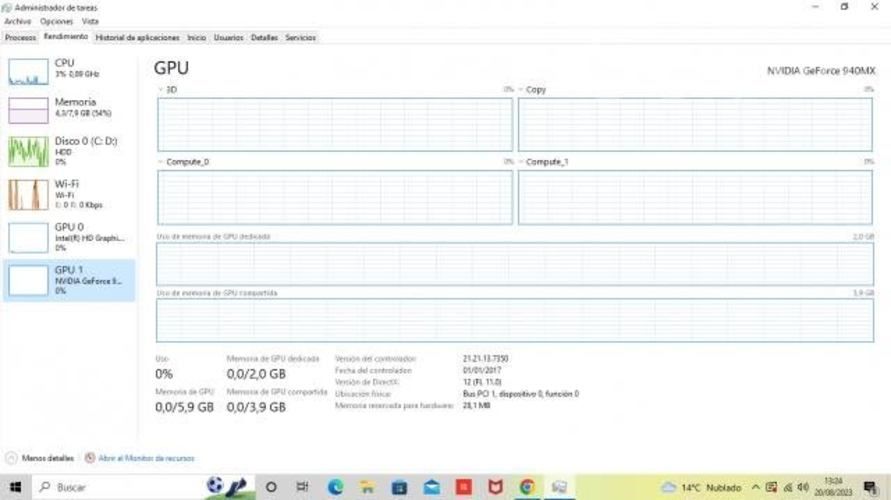Click the driver version 21.21.13.7350 value
This screenshot has height=500, width=891.
tap(485, 359)
